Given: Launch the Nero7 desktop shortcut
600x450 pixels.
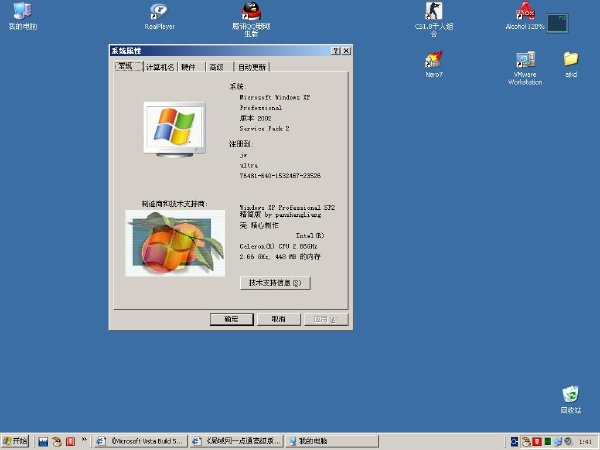Looking at the screenshot, I should pyautogui.click(x=434, y=64).
